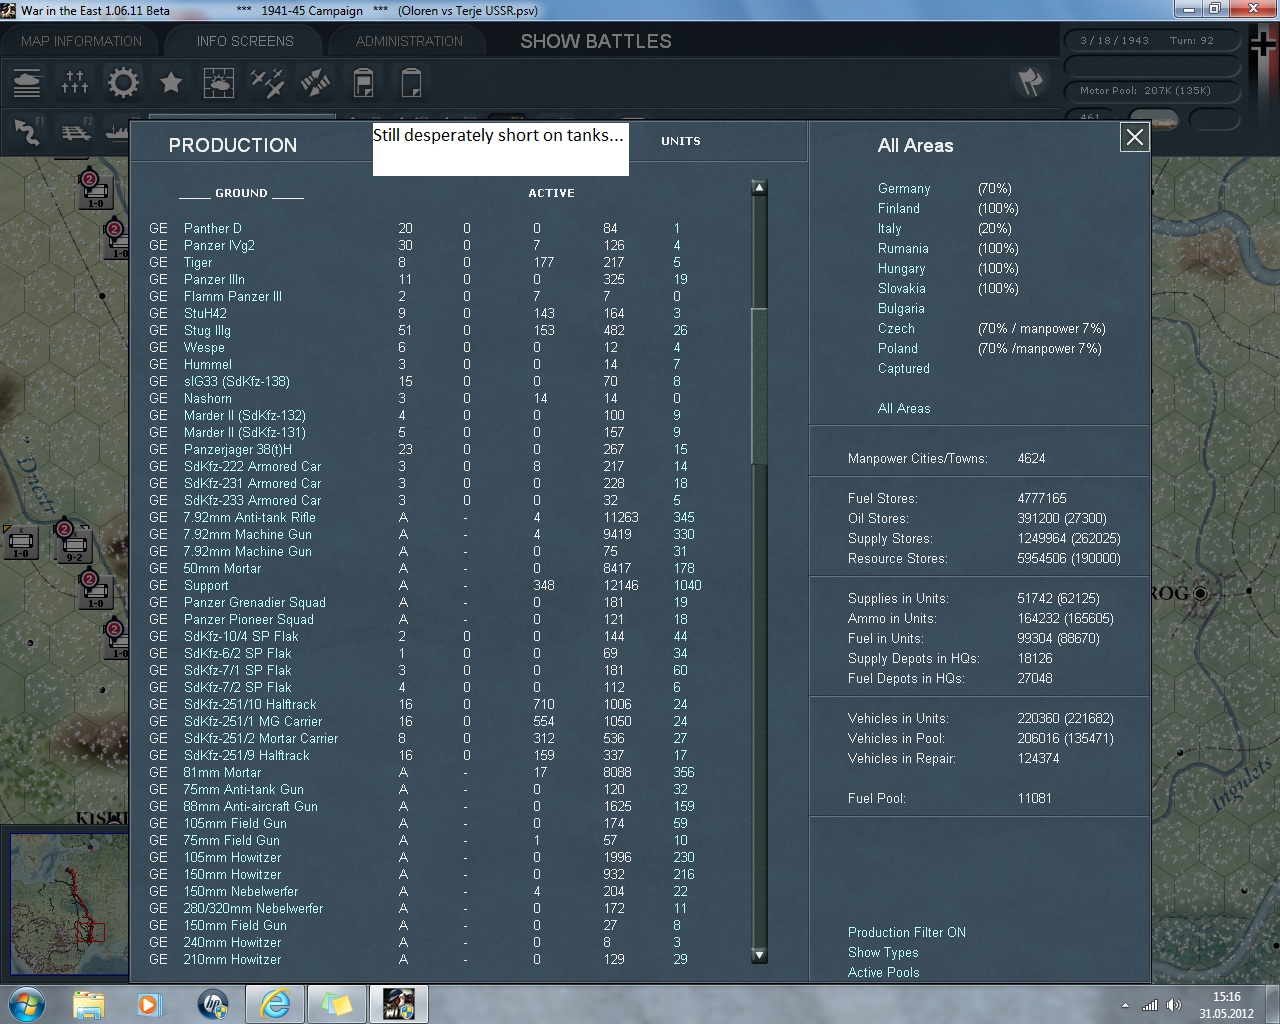Filter production by Slovakia

[x=902, y=288]
